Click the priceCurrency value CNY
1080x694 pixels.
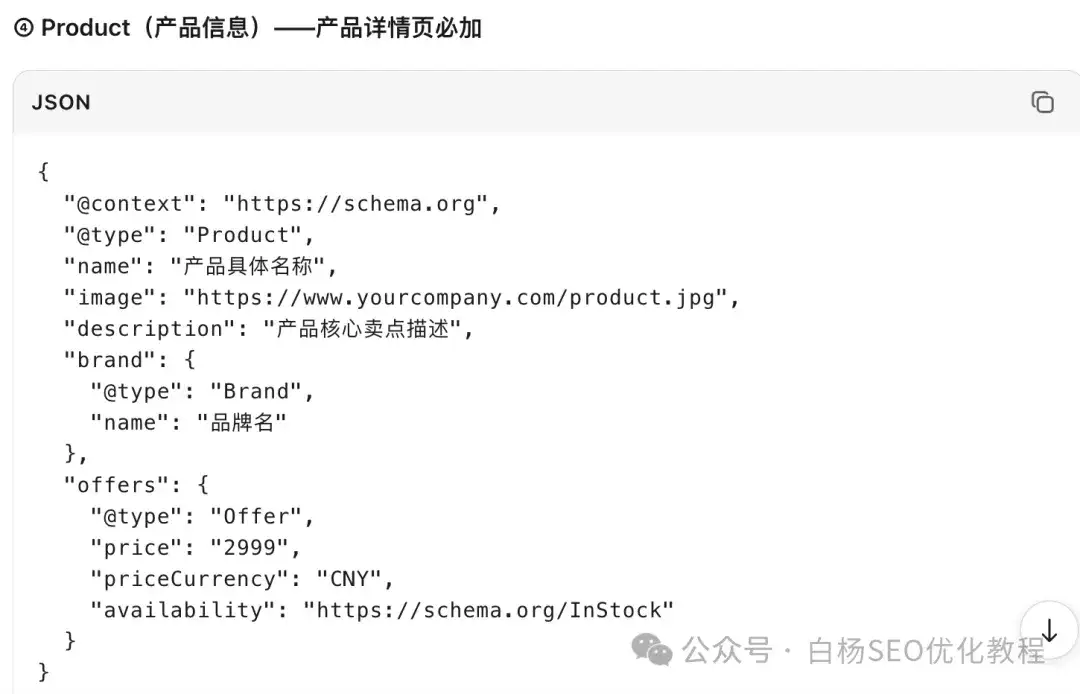(x=349, y=578)
